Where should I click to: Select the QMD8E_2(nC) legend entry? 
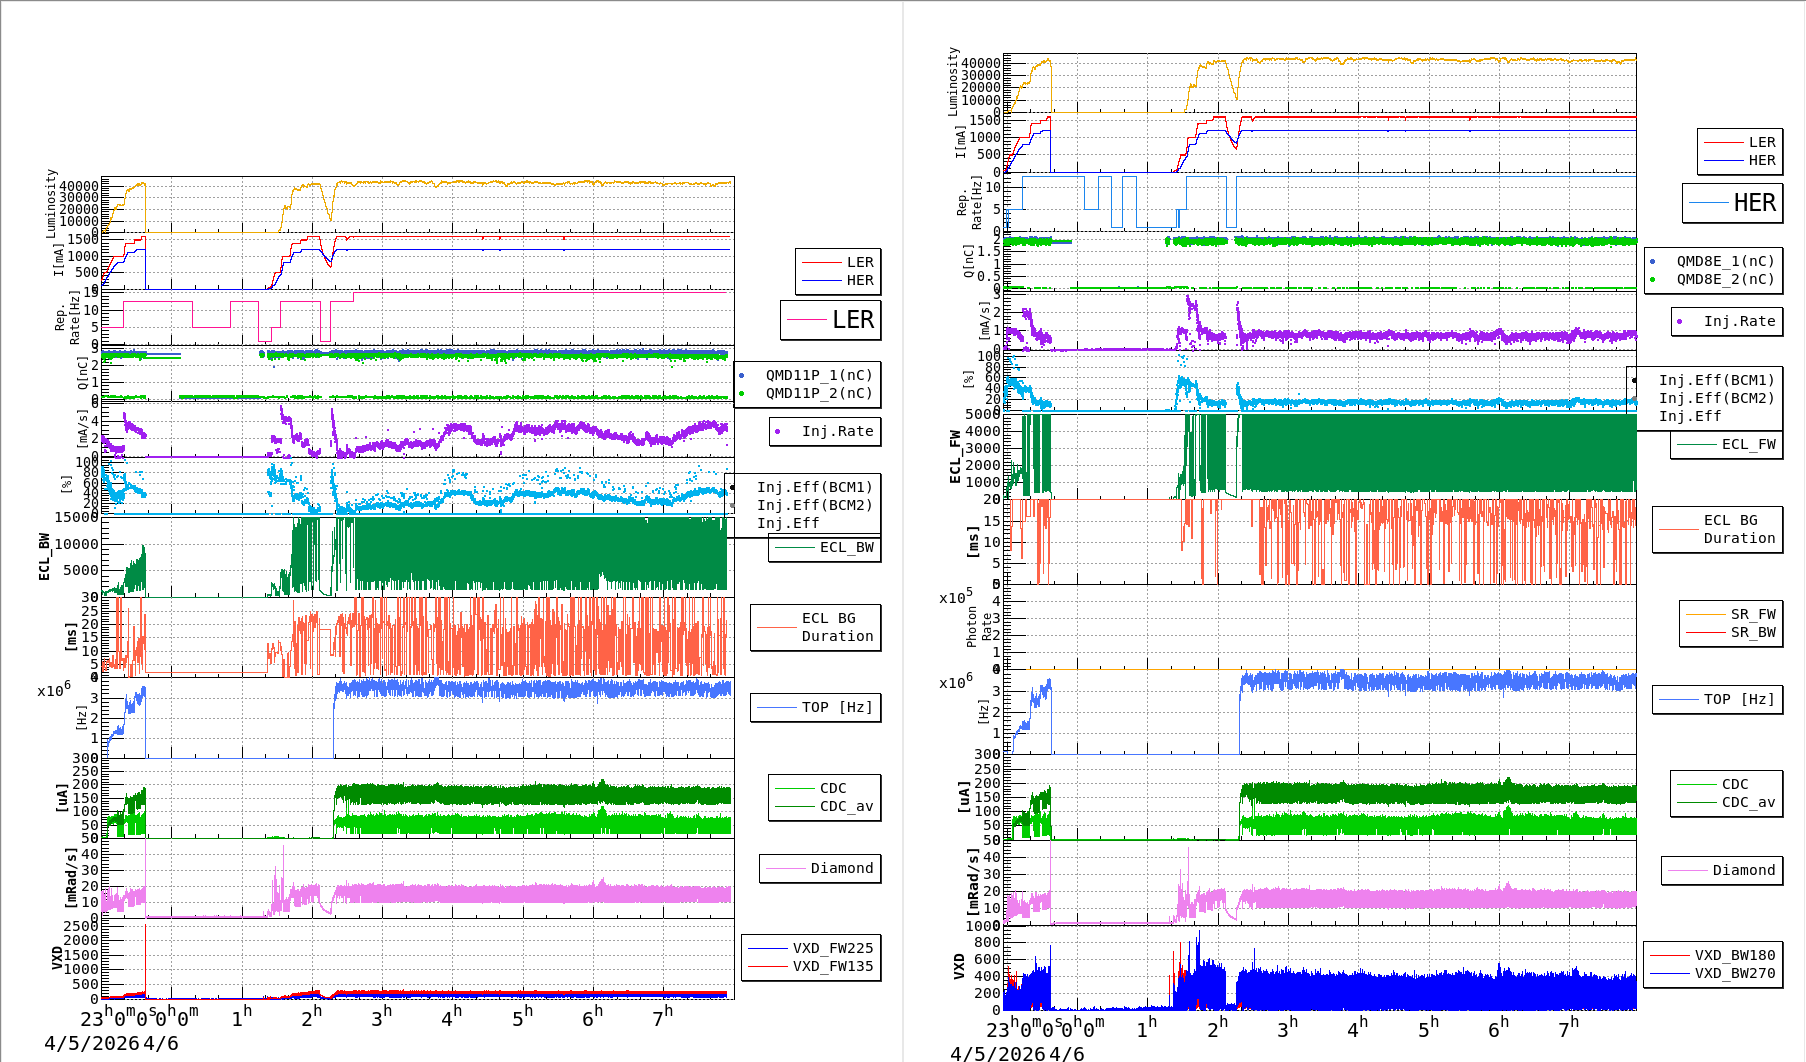pyautogui.click(x=1725, y=279)
